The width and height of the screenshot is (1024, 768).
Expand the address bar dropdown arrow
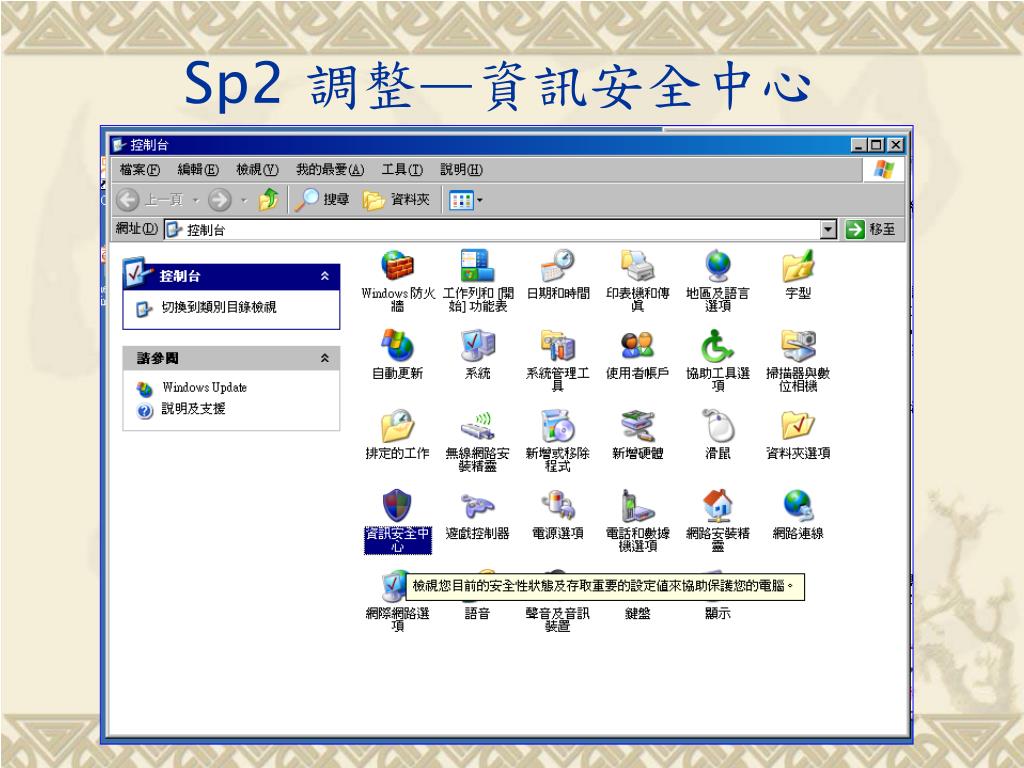point(828,229)
